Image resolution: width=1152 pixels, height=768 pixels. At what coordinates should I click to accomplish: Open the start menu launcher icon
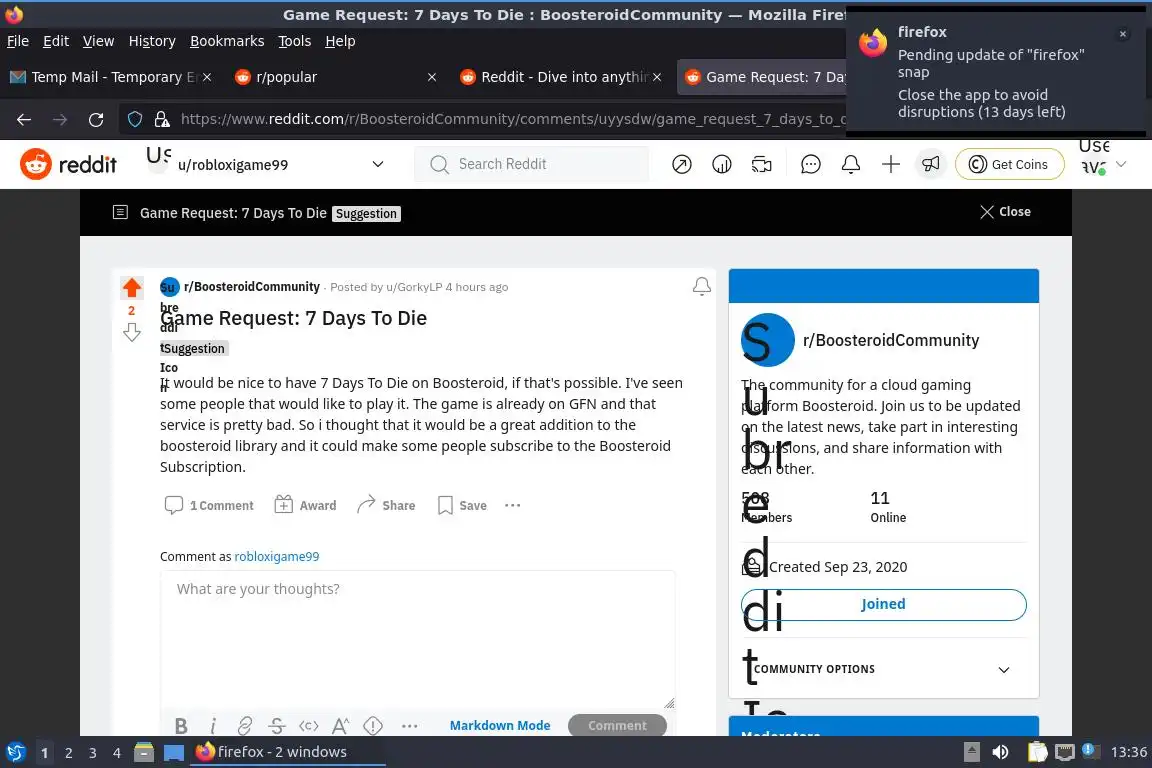click(15, 752)
